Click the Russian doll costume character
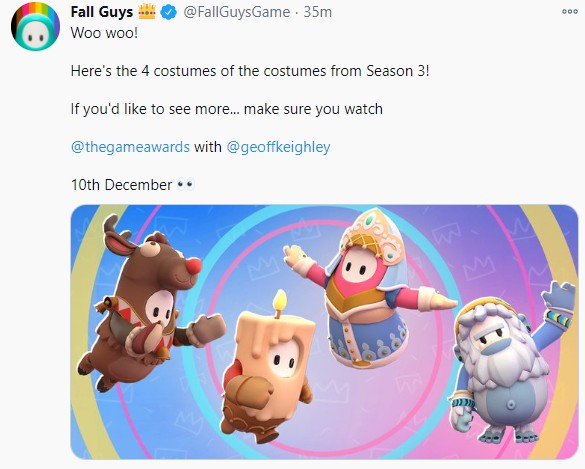The width and height of the screenshot is (585, 469). point(367,287)
